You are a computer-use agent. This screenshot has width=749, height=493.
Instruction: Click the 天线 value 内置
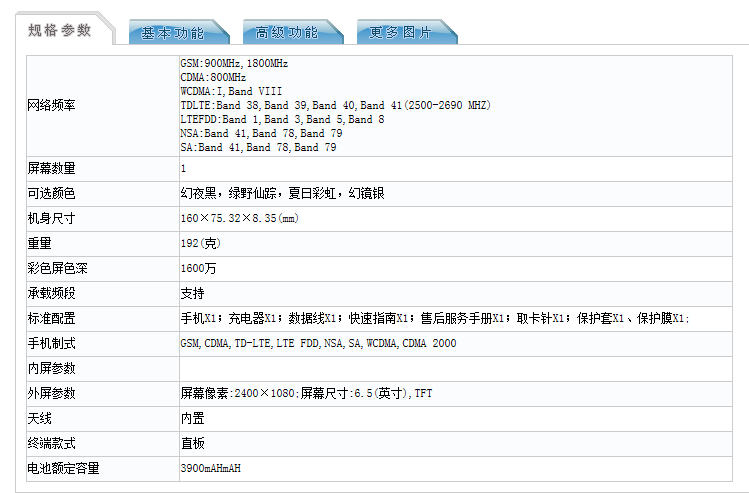[192, 418]
